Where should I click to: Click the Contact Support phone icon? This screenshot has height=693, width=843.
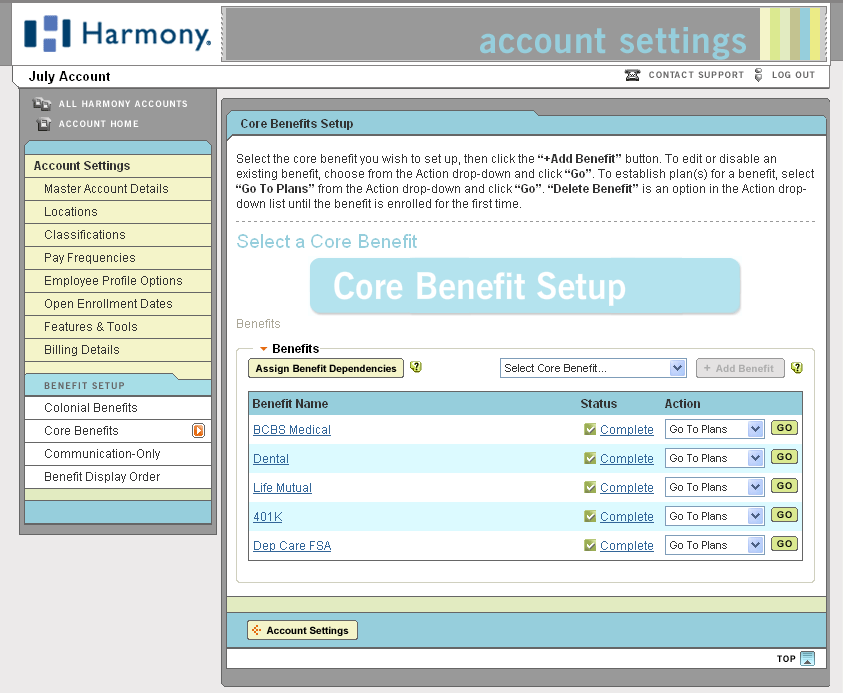(632, 75)
